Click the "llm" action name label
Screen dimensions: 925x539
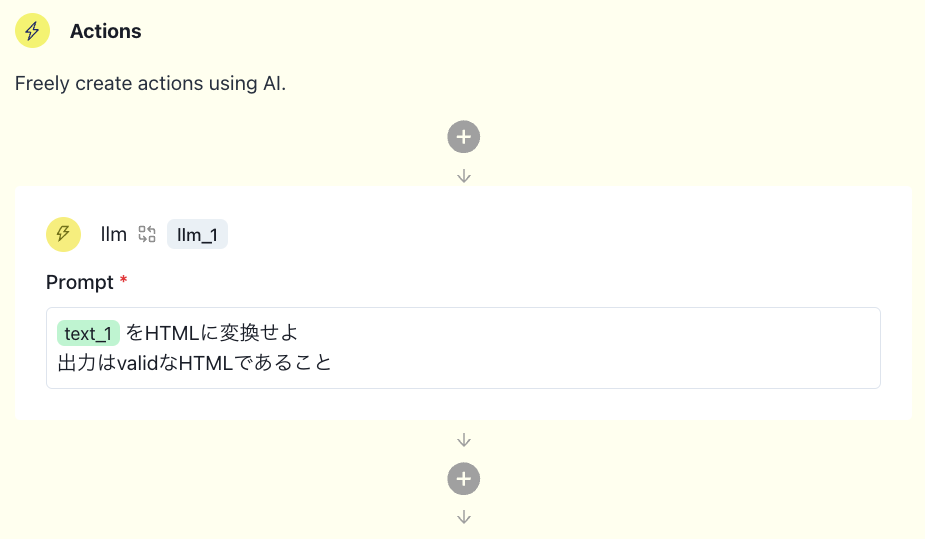coord(113,234)
